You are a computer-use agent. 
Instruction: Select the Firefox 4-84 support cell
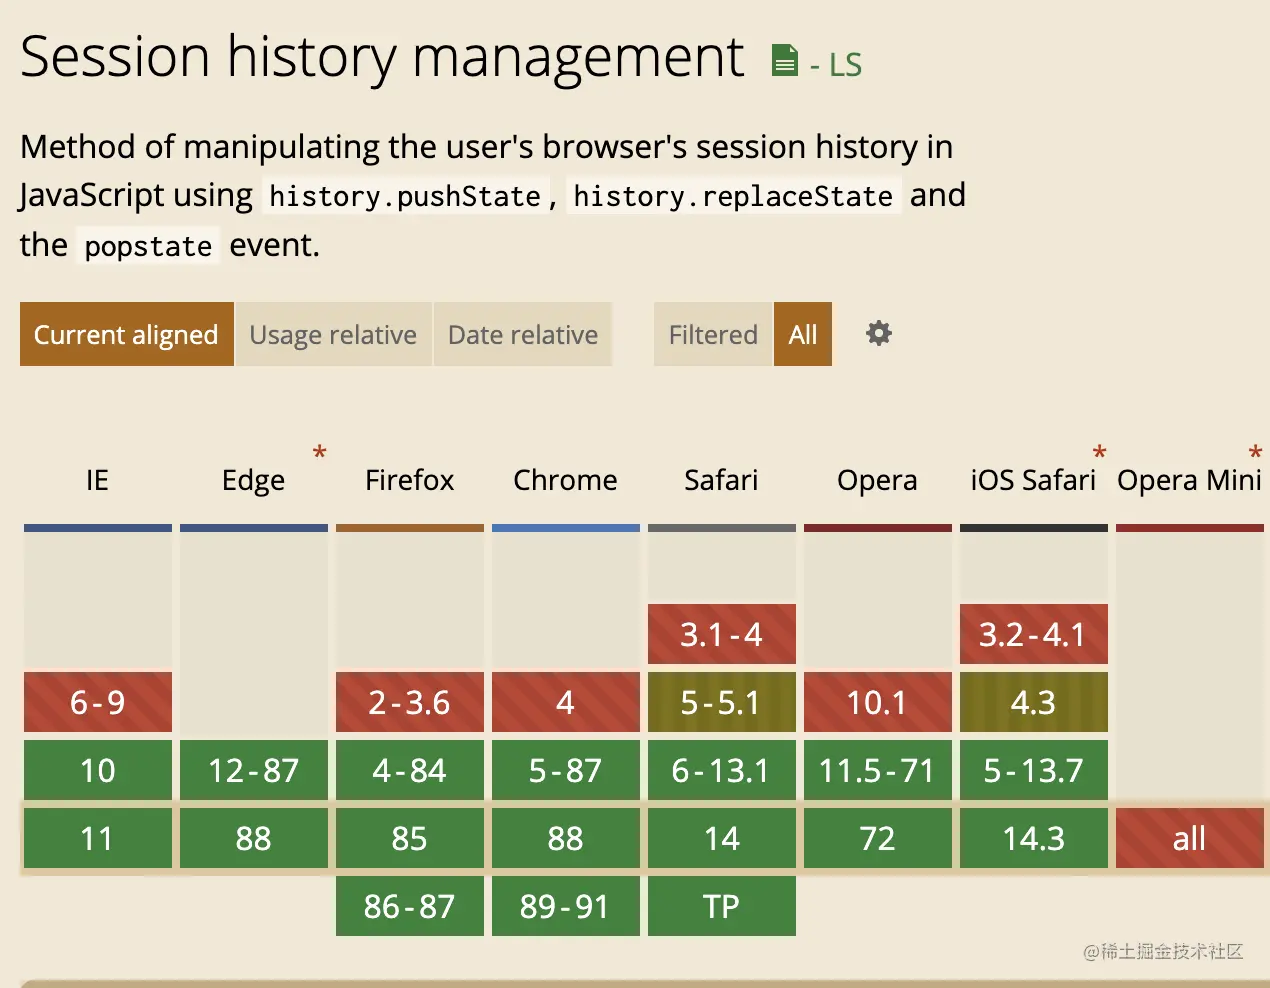(410, 770)
